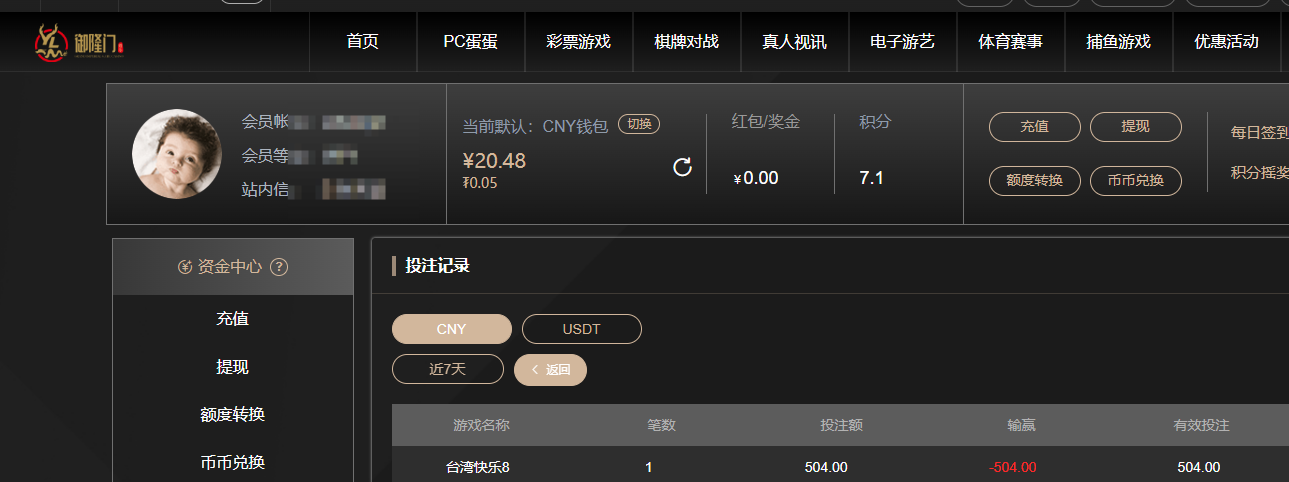Select 充值 in the left sidebar
This screenshot has height=482, width=1289.
point(233,319)
